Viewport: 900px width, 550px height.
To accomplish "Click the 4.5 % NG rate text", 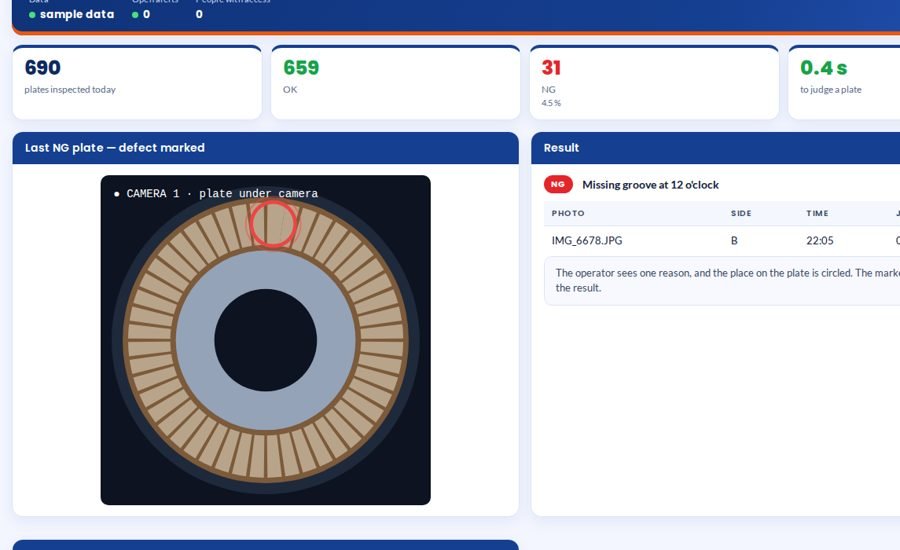I will 551,103.
